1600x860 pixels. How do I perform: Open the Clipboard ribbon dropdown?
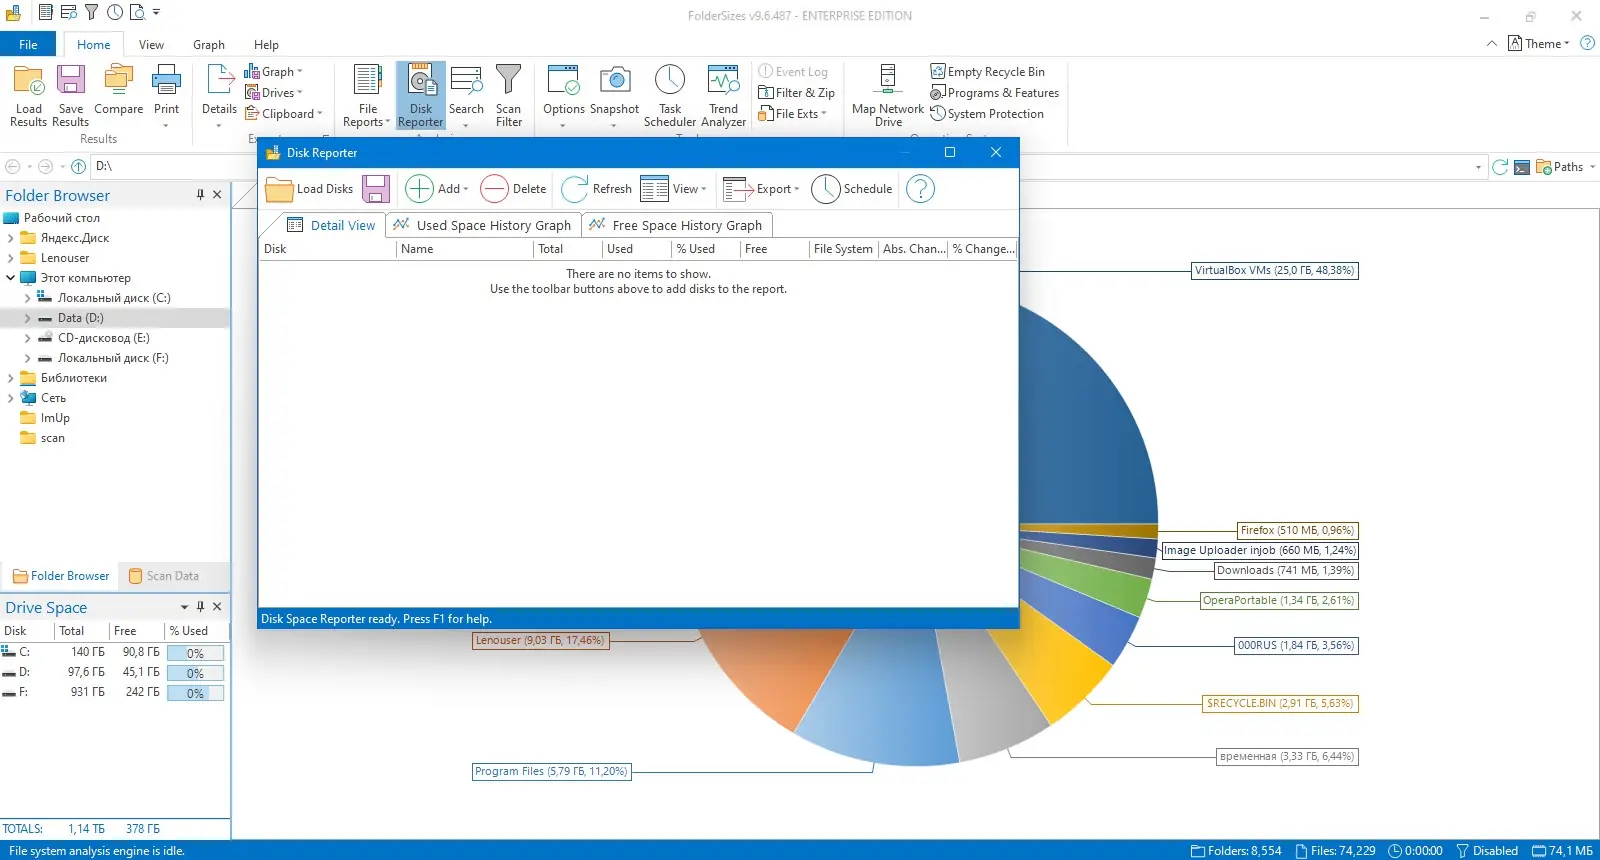tap(284, 114)
